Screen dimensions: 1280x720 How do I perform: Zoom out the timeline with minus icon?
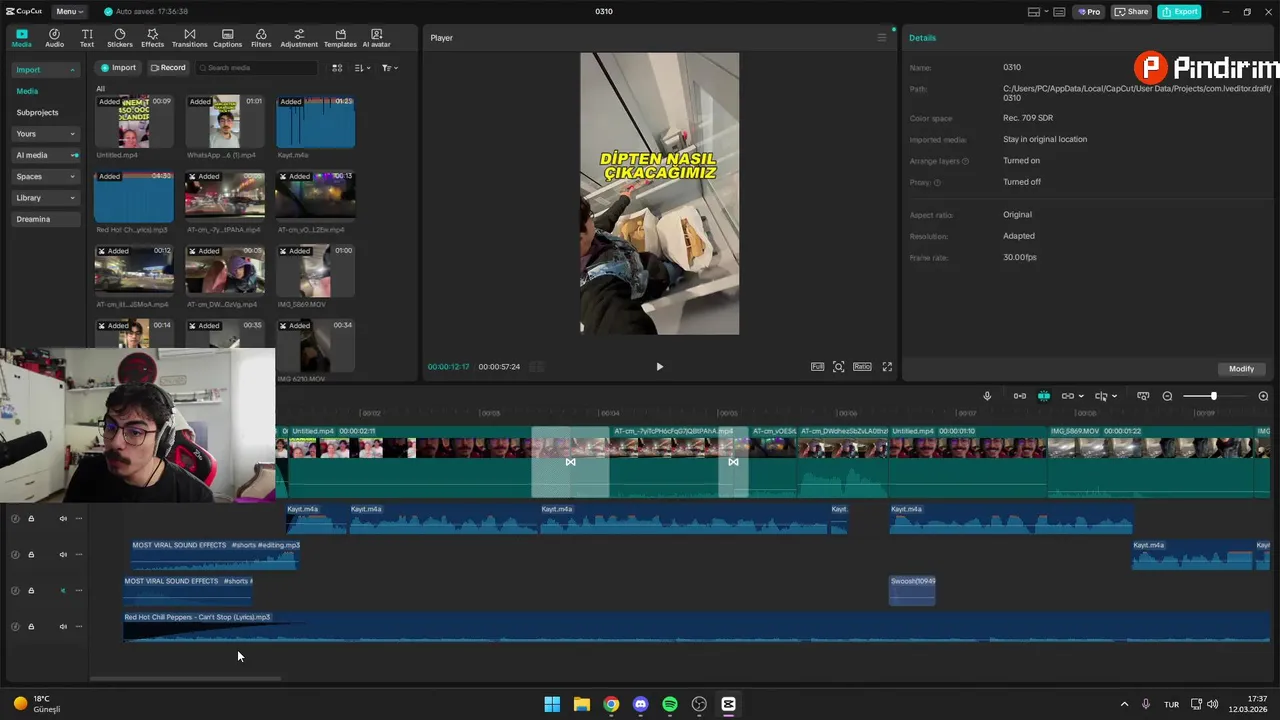pos(1167,396)
